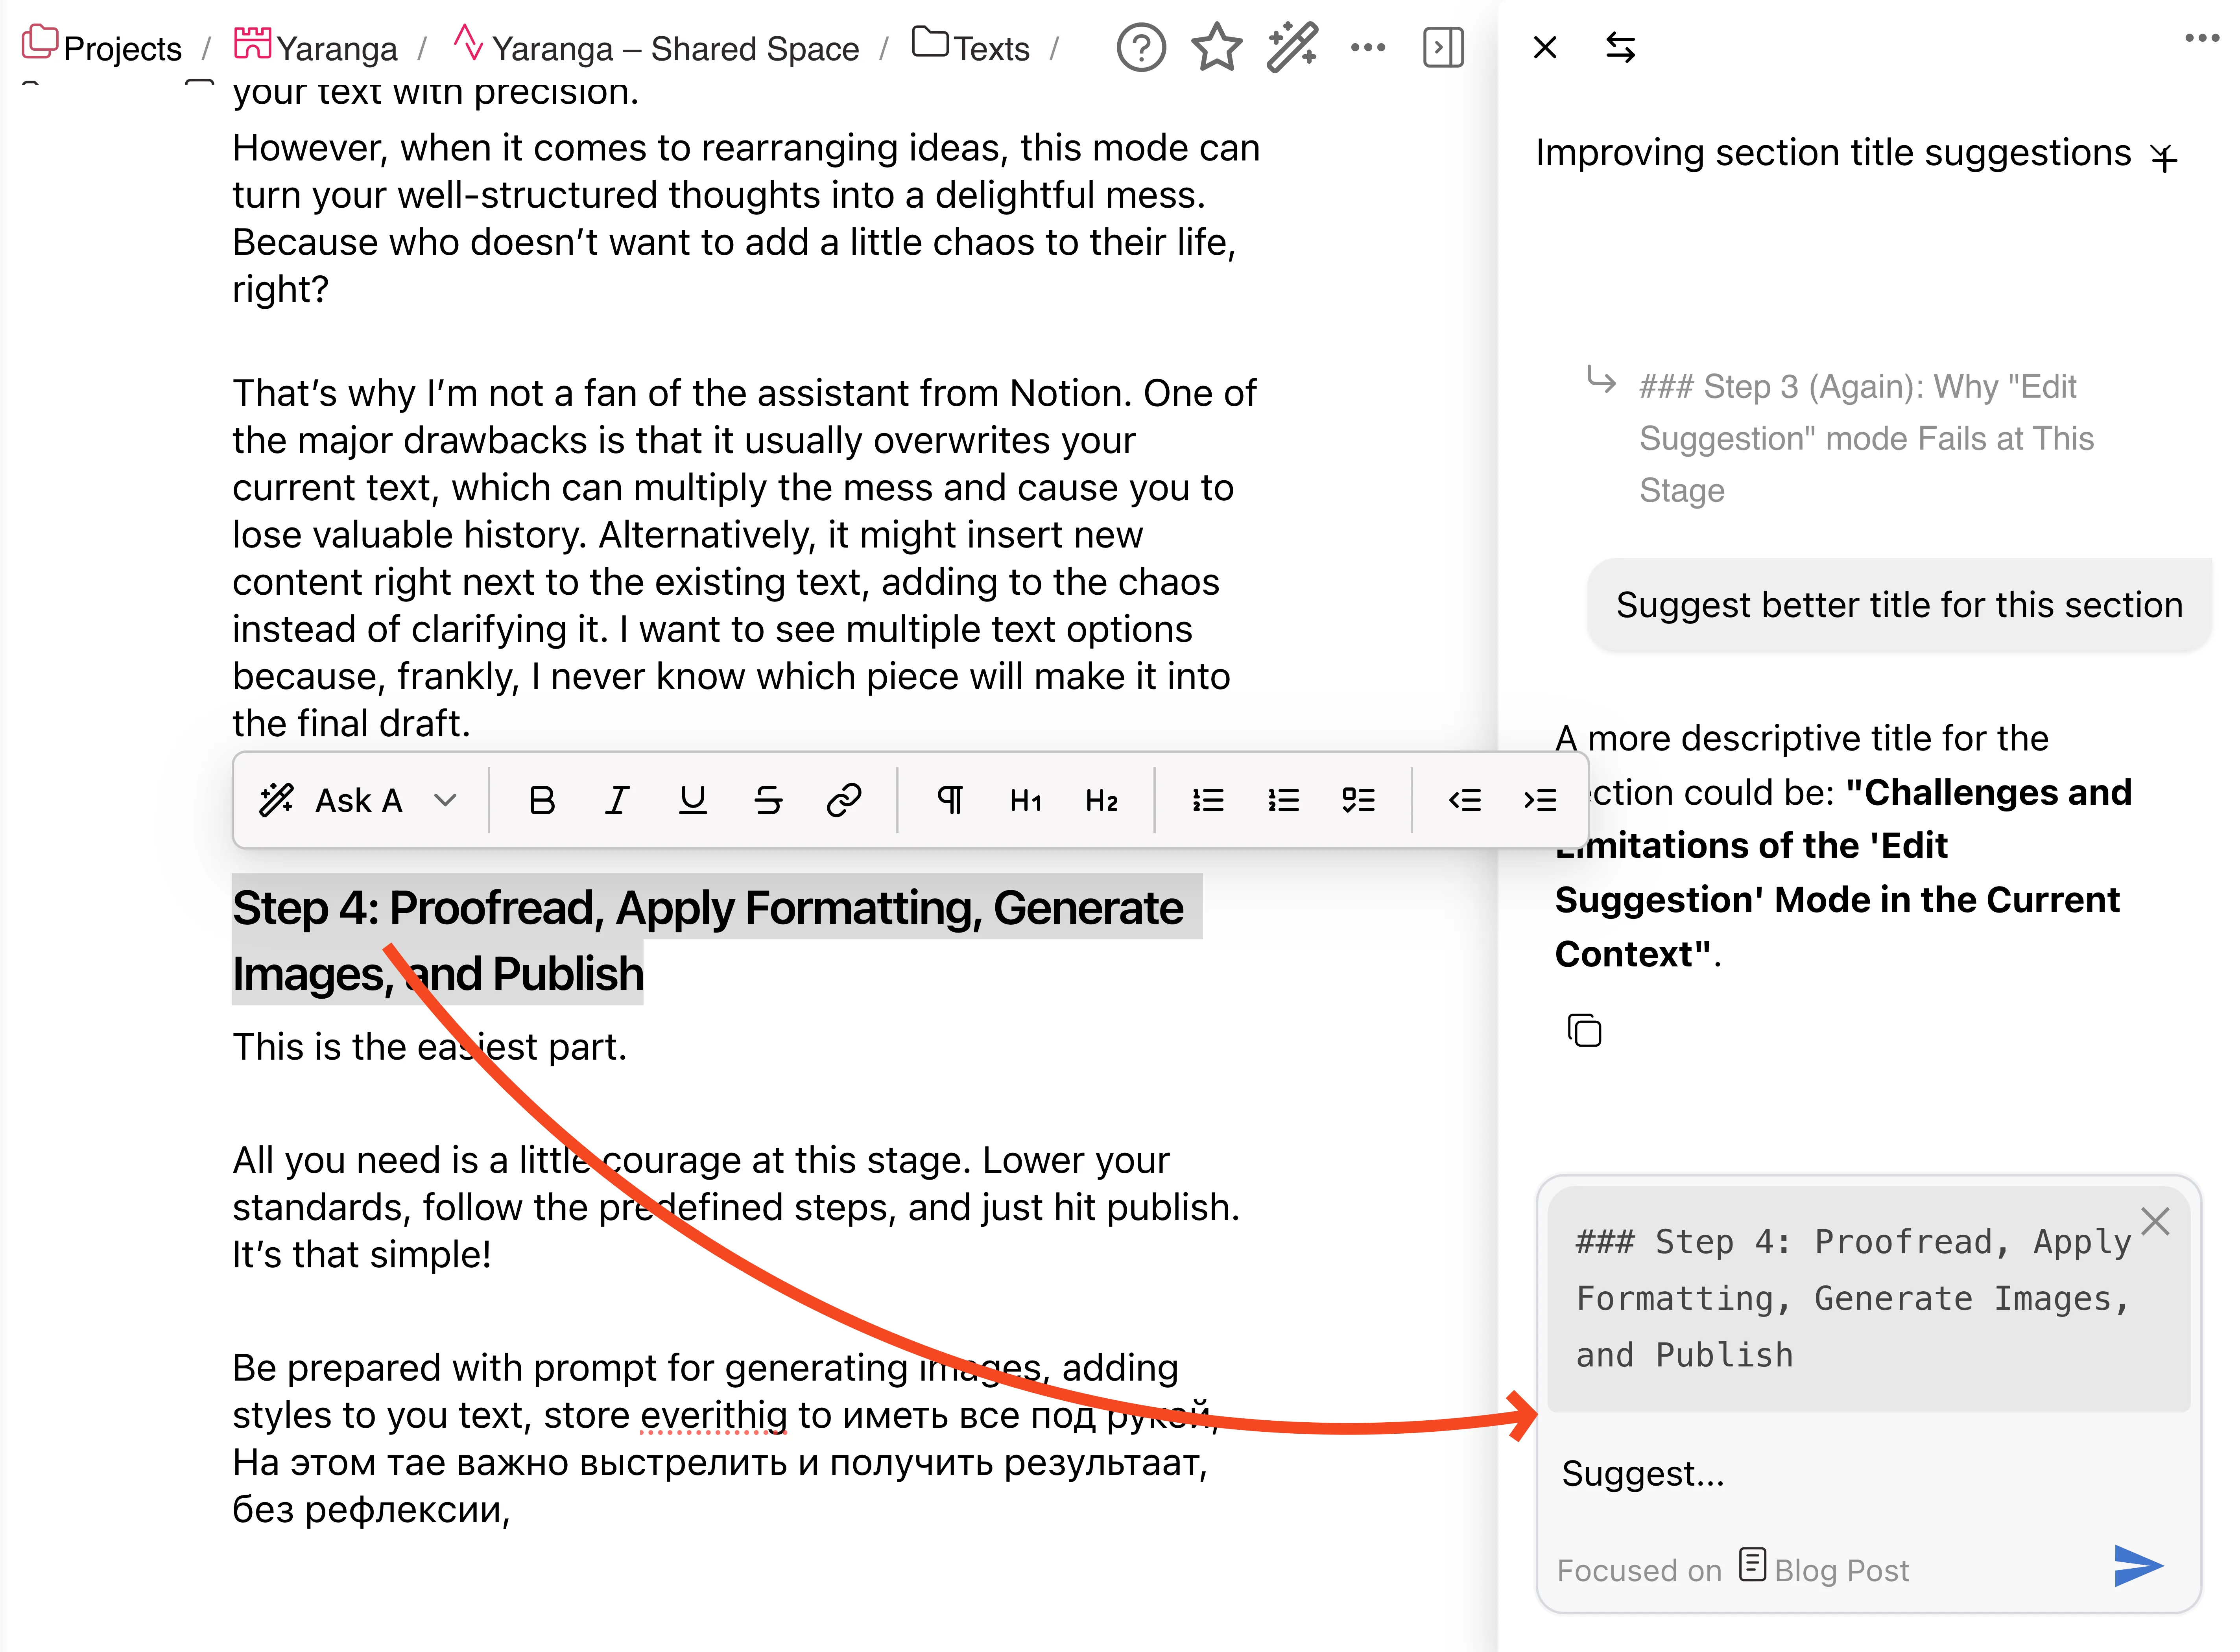Remove the quoted Step 4 context
Viewport: 2240px width, 1652px height.
(2155, 1221)
